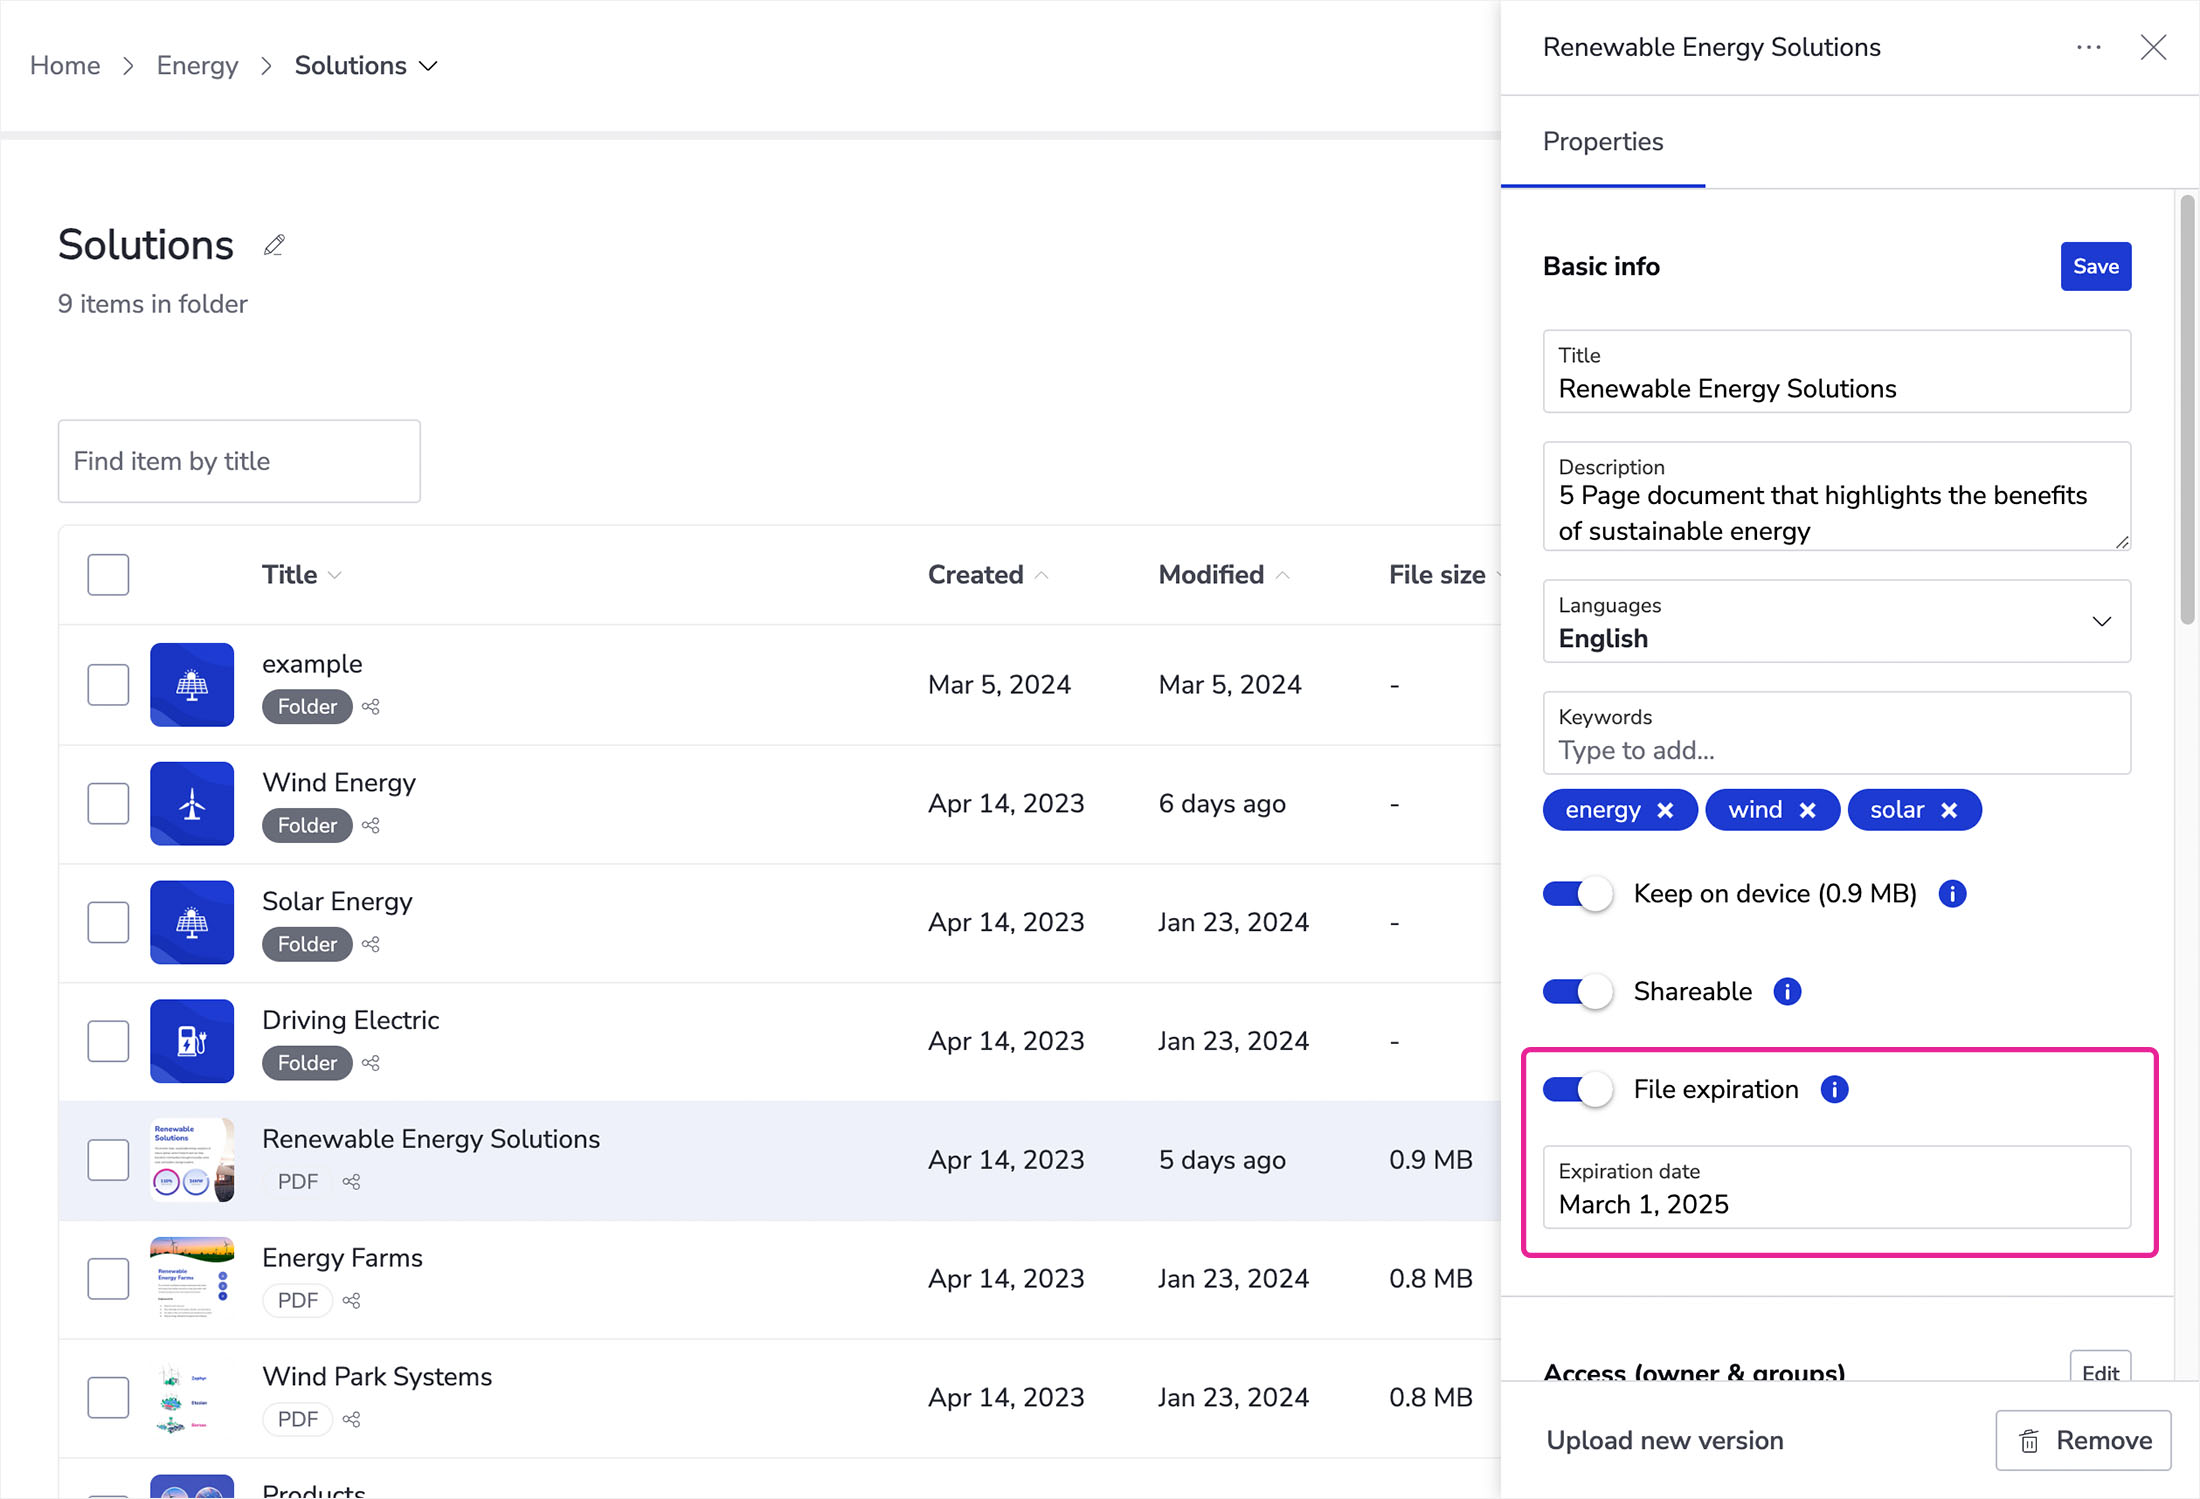Open the Energy Farms file title

tap(342, 1258)
